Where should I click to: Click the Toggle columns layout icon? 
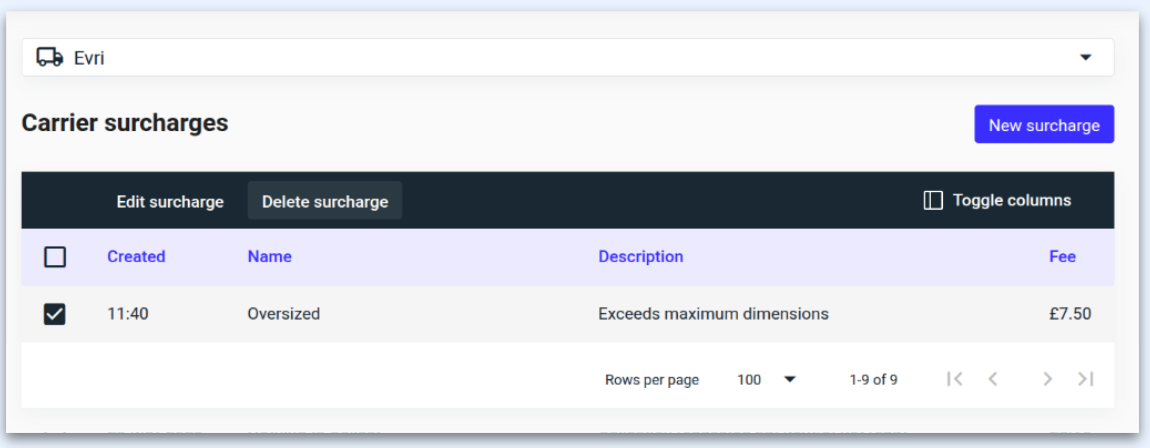coord(932,201)
